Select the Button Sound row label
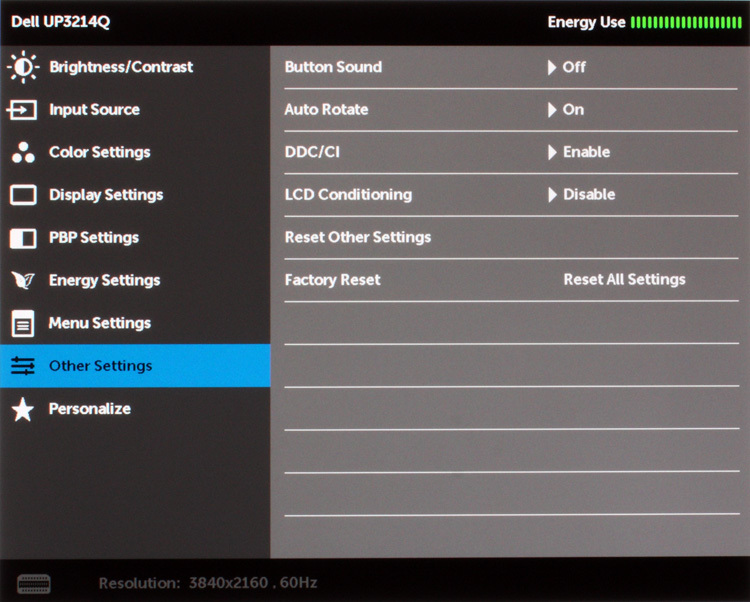 pos(333,67)
